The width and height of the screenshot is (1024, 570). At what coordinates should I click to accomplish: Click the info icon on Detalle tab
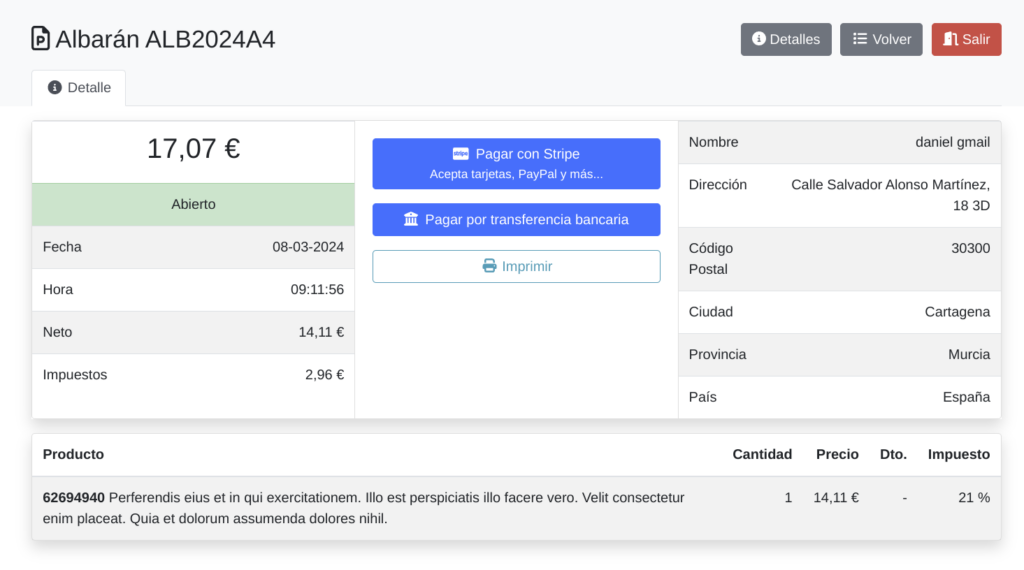tap(55, 88)
